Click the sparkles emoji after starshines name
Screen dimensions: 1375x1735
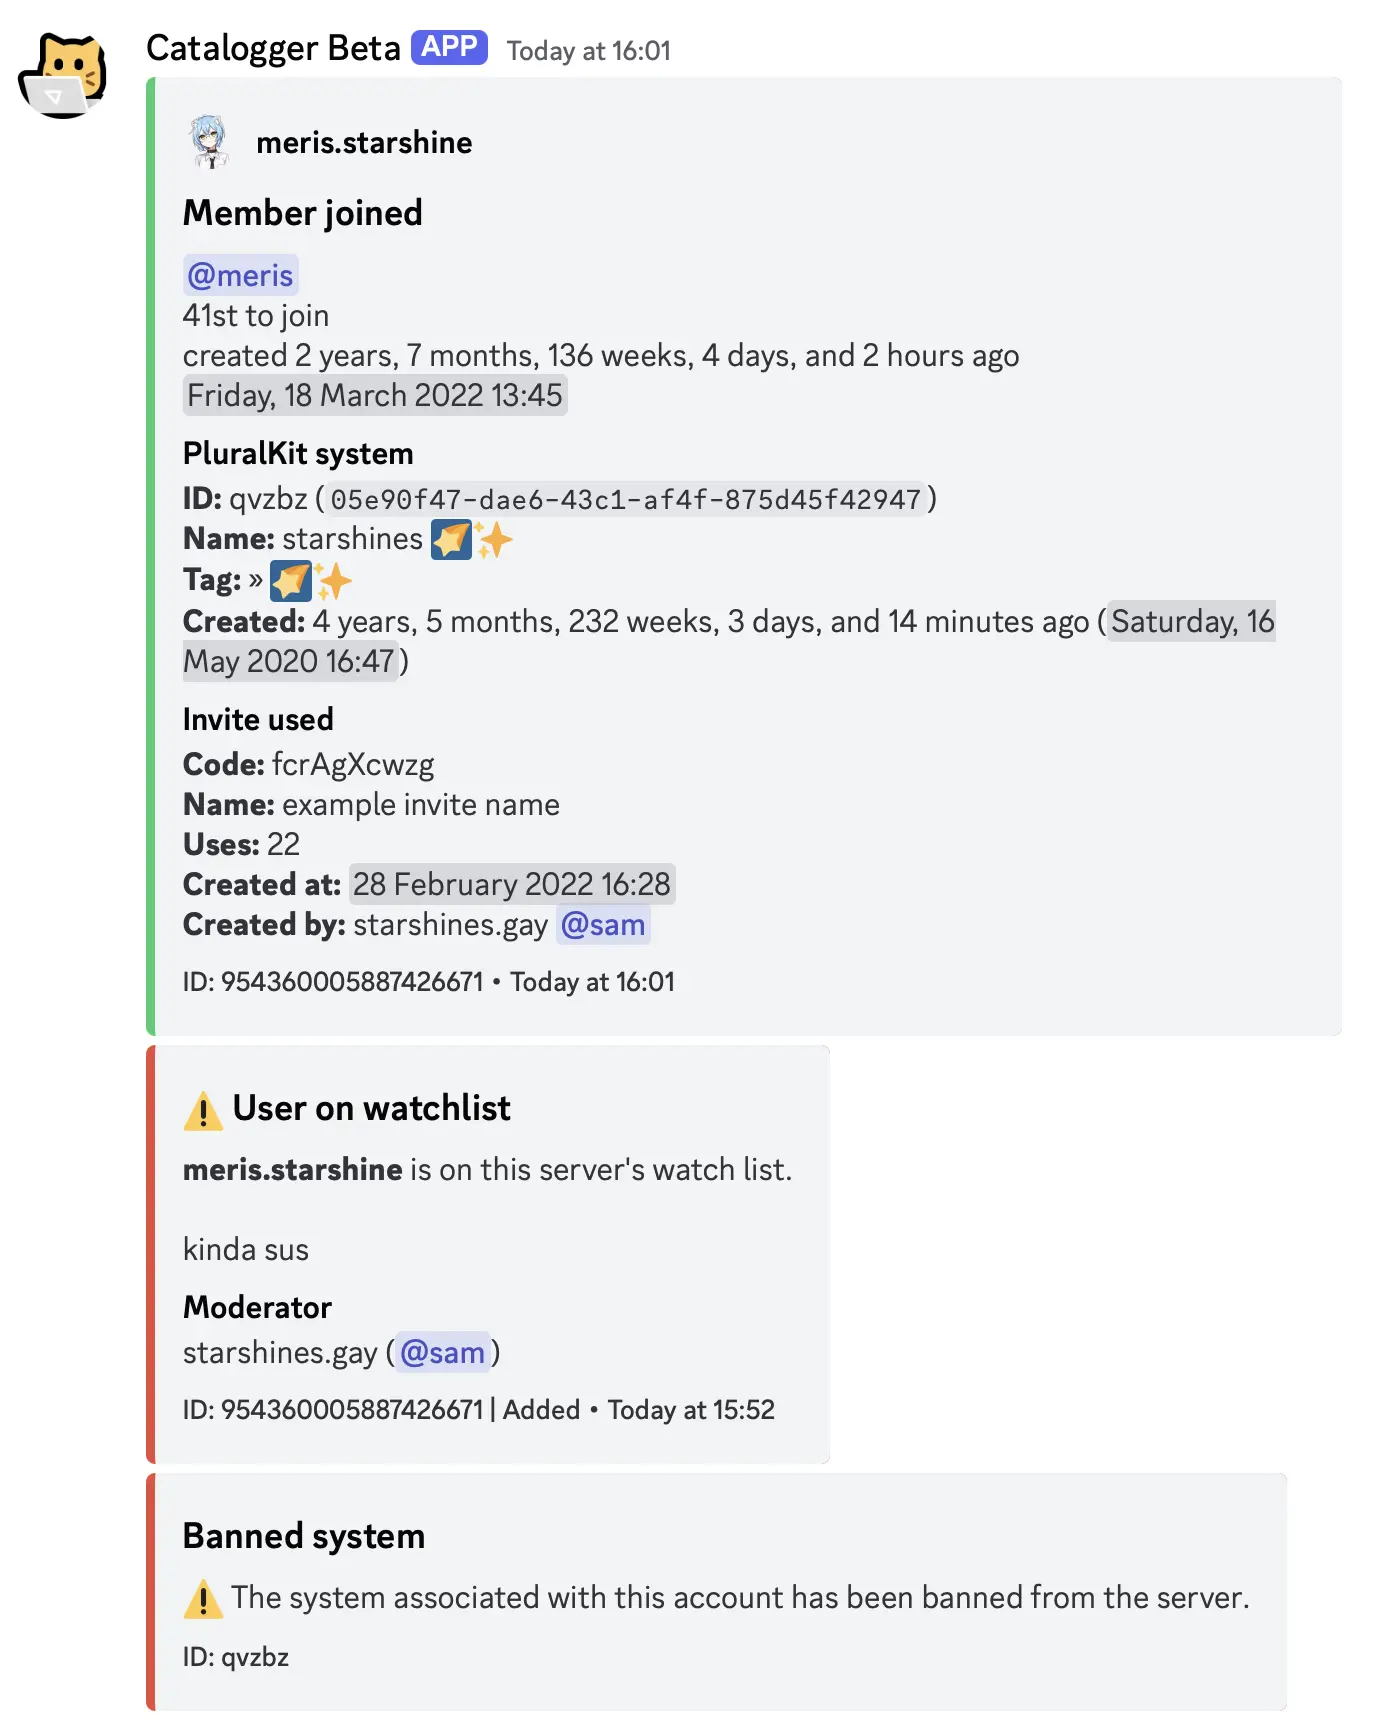494,539
